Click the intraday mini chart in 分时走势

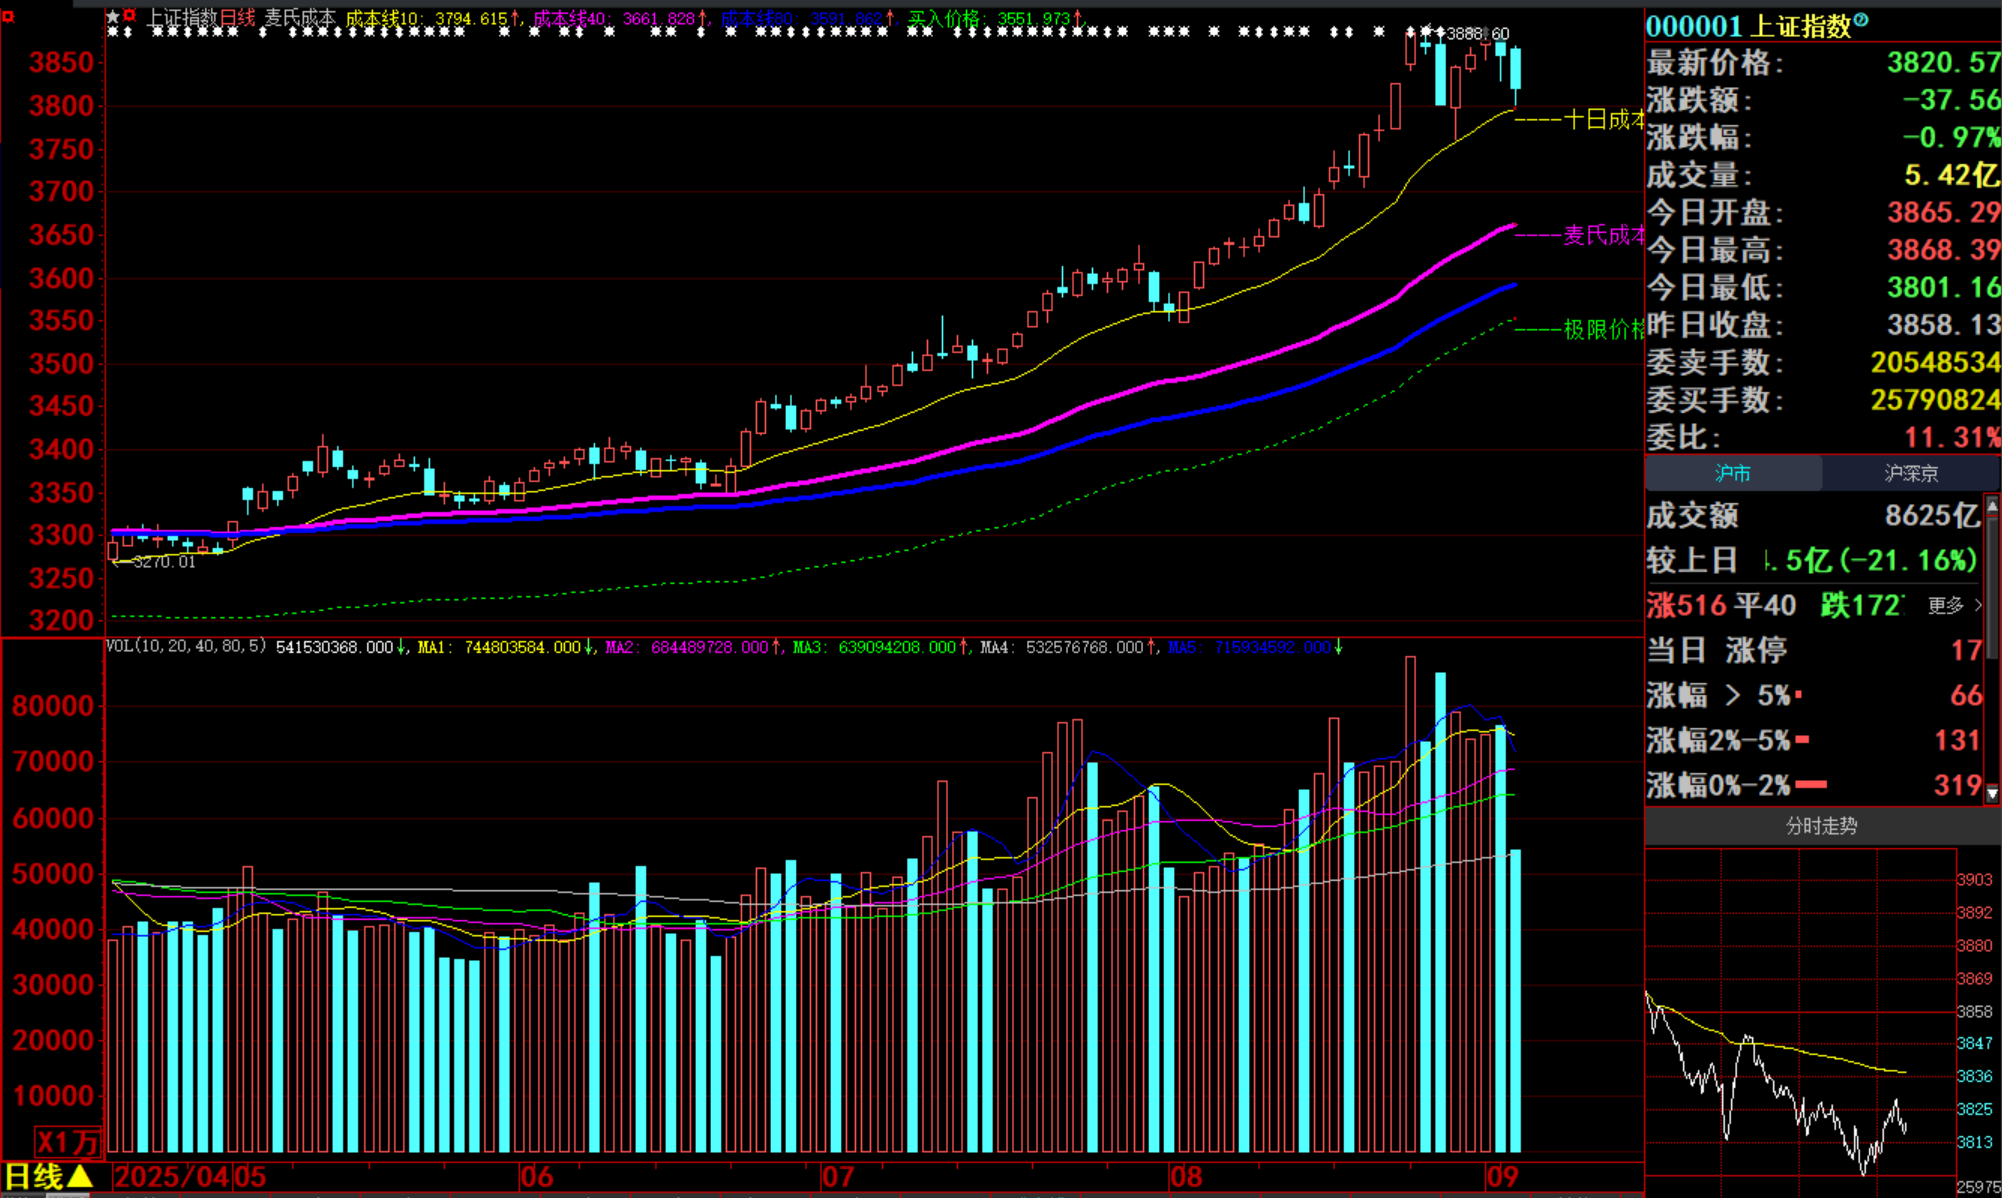click(x=1800, y=1012)
